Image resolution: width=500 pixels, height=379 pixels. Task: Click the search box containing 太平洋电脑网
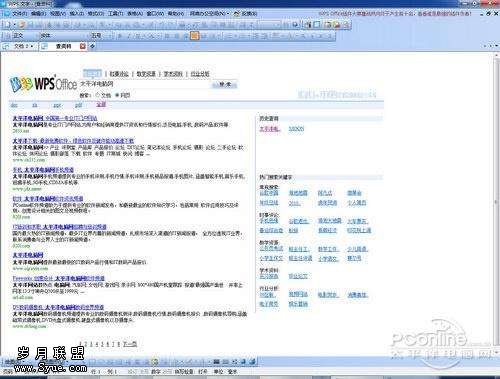coord(144,84)
